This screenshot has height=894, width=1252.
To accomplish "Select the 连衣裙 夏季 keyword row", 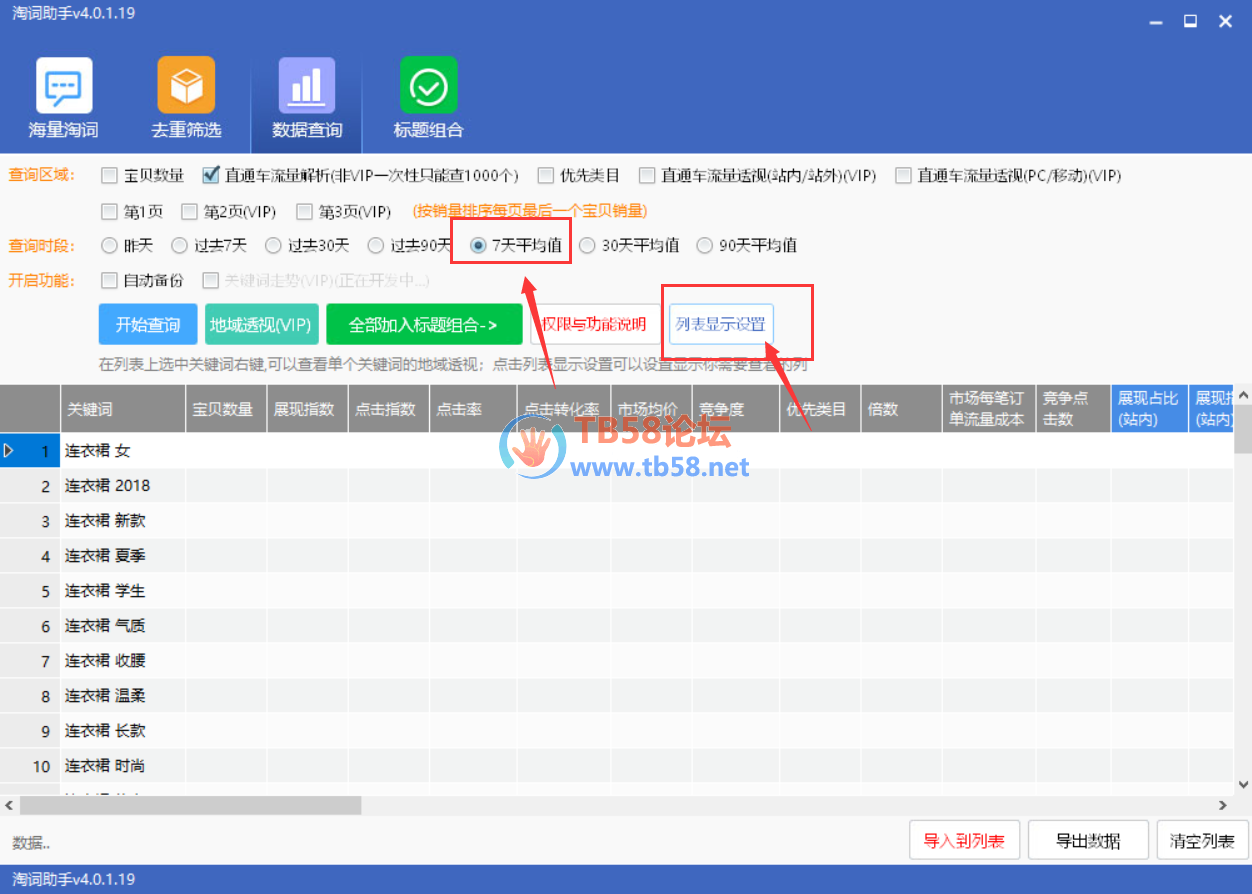I will coord(105,556).
